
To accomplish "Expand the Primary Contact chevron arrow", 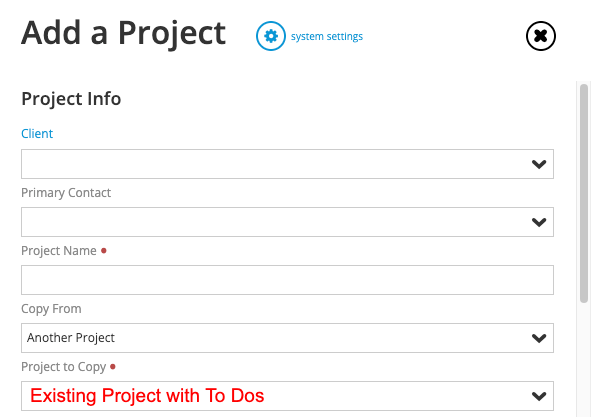I will [539, 222].
